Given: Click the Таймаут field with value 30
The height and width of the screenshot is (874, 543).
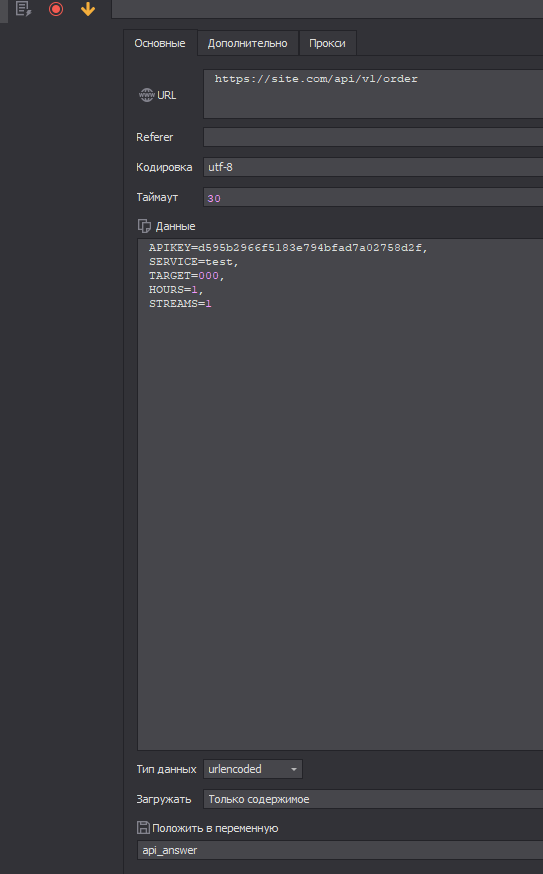Looking at the screenshot, I should click(373, 197).
